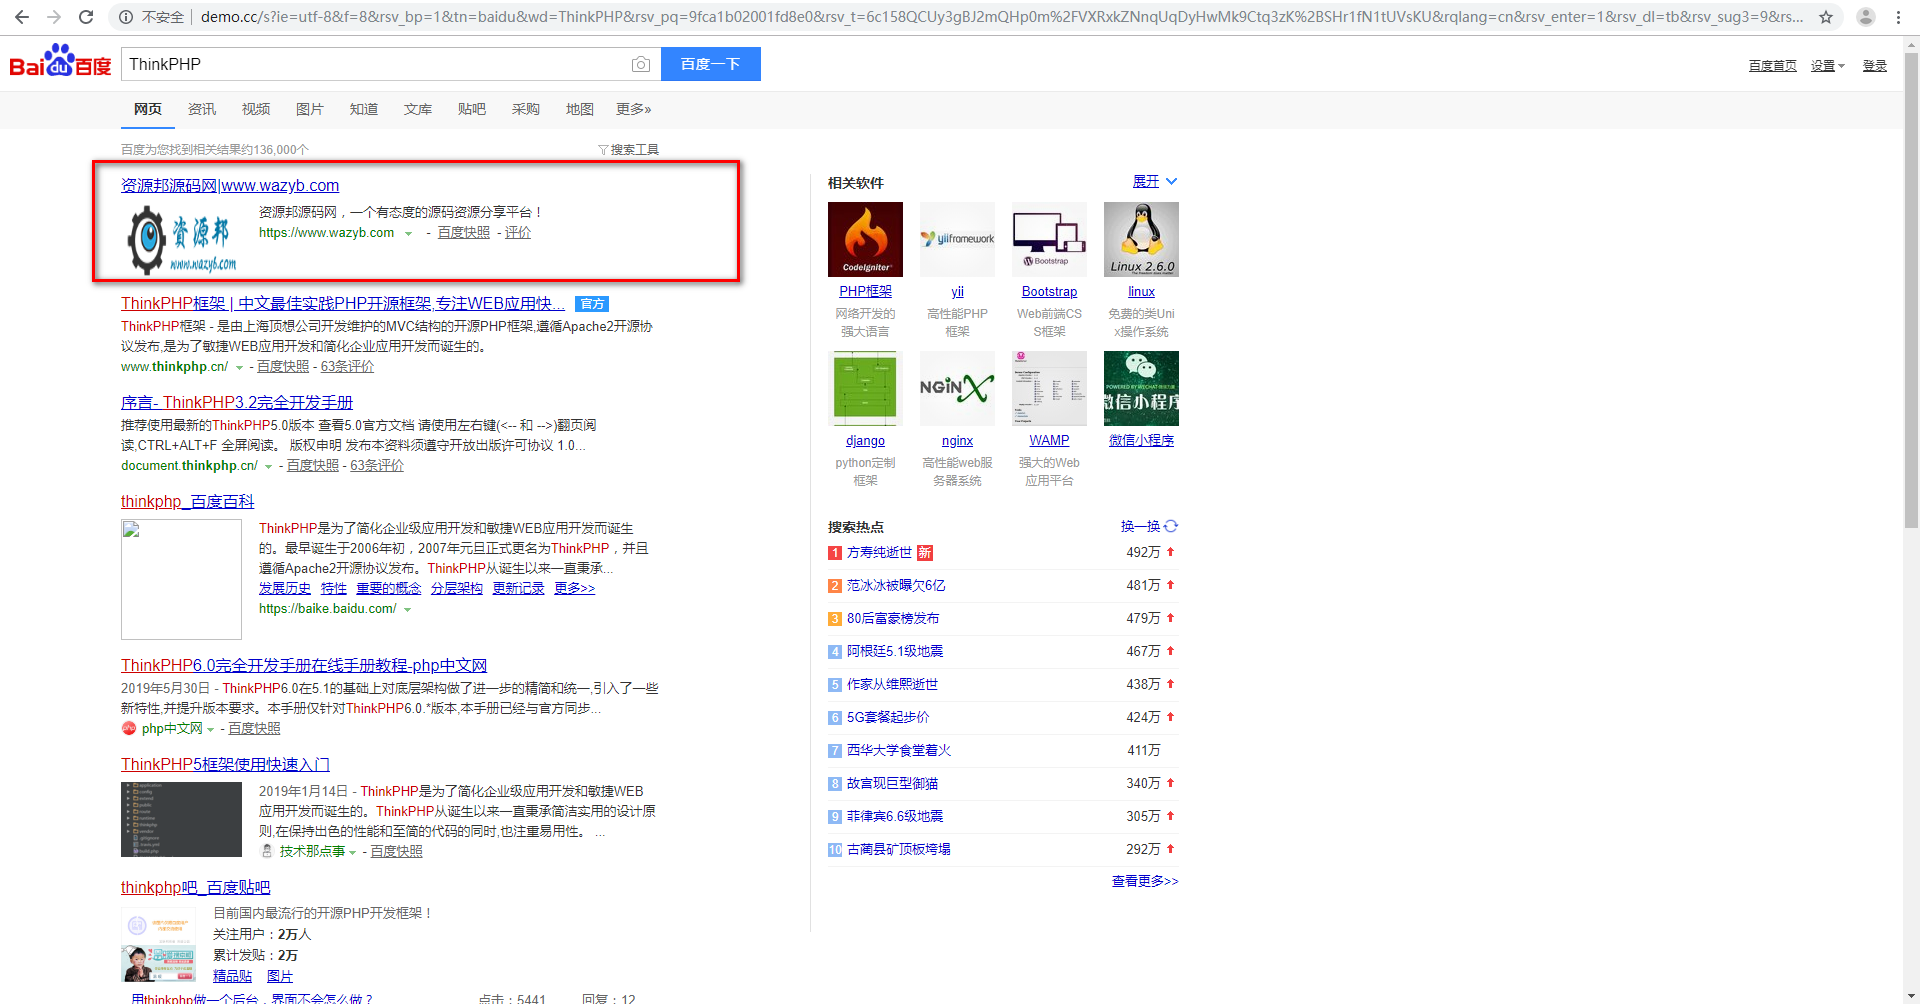Click 63条评价 under www.thinkphp.cn result

pyautogui.click(x=347, y=367)
